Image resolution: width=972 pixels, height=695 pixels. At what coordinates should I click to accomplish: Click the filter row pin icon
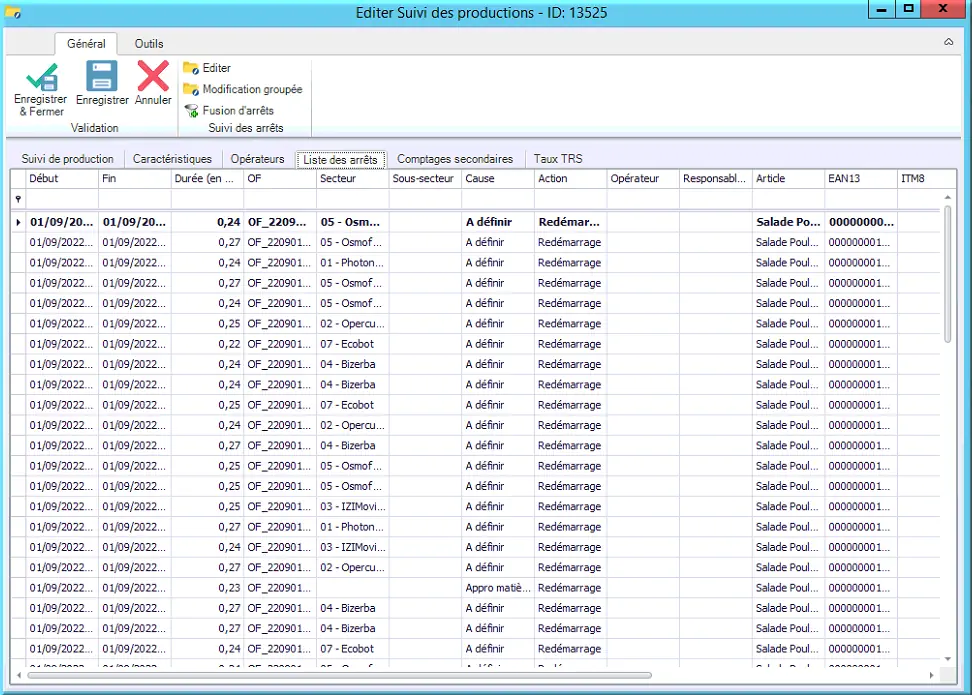pyautogui.click(x=18, y=199)
